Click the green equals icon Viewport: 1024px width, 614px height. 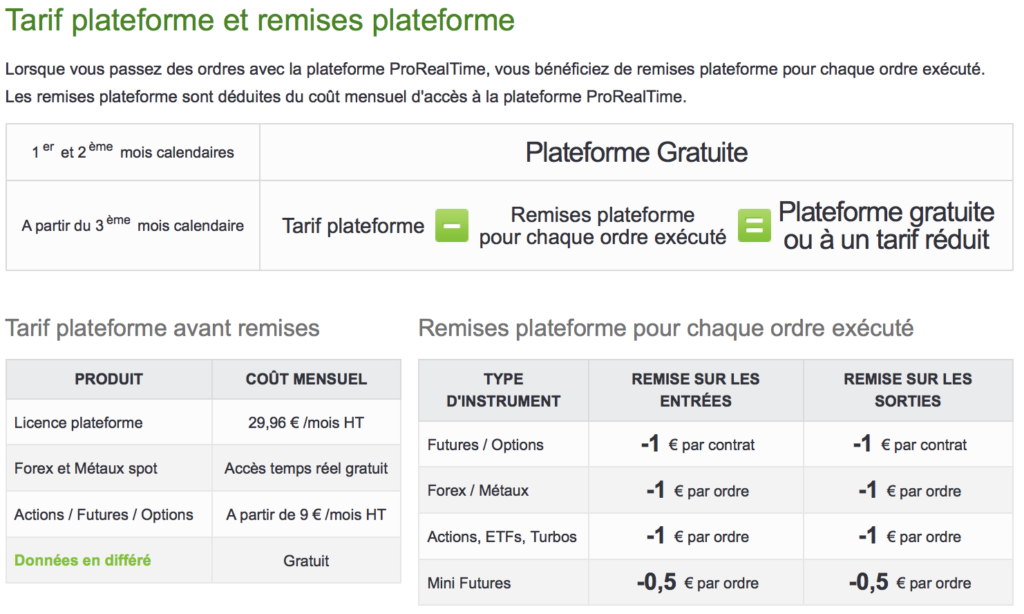point(754,225)
